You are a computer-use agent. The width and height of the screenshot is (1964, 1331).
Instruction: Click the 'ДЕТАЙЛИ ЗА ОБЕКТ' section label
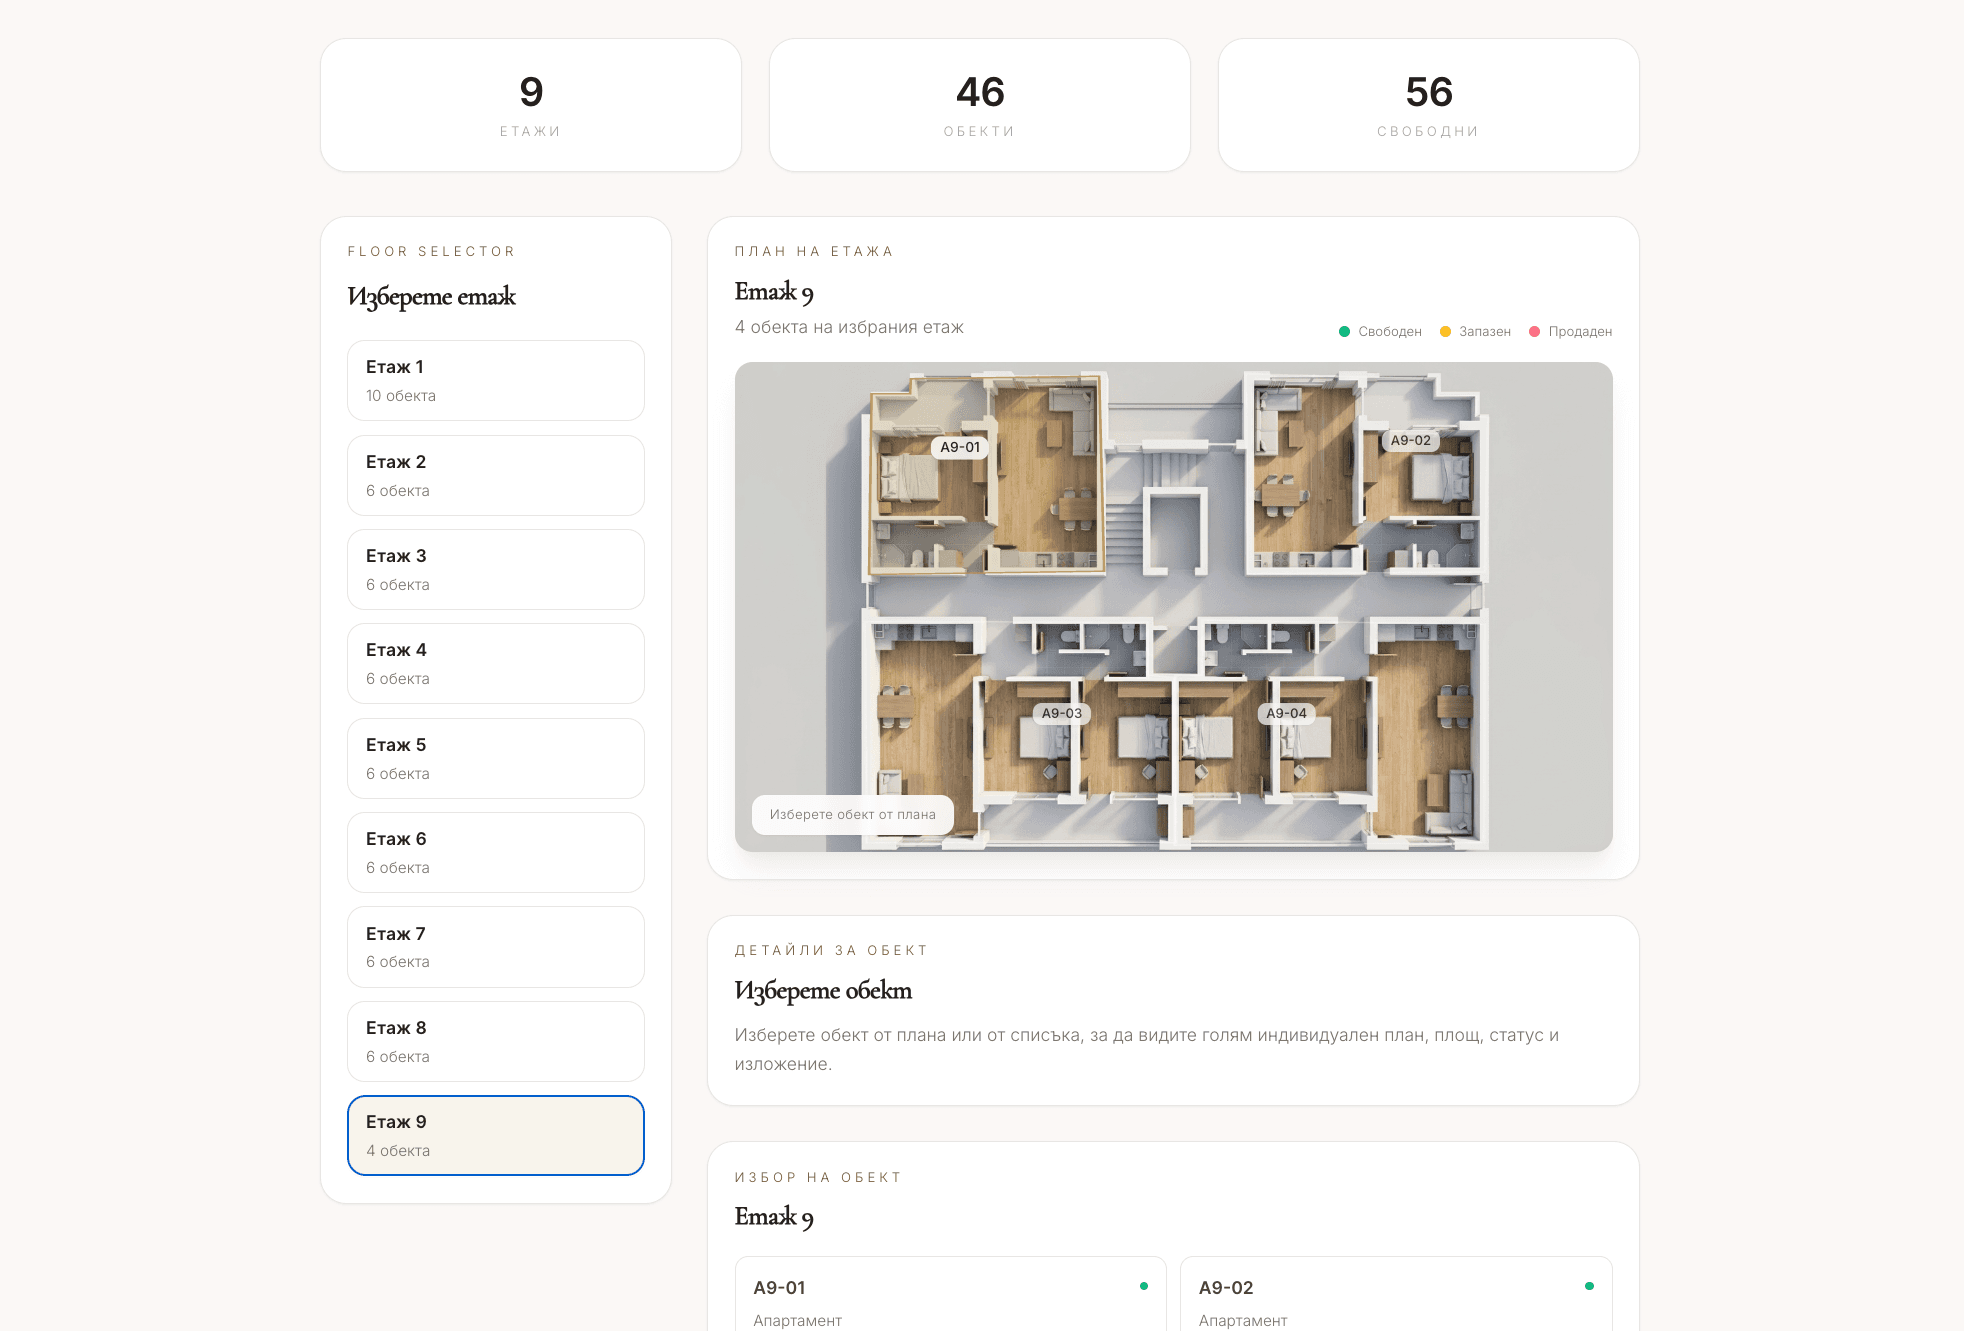pyautogui.click(x=831, y=950)
